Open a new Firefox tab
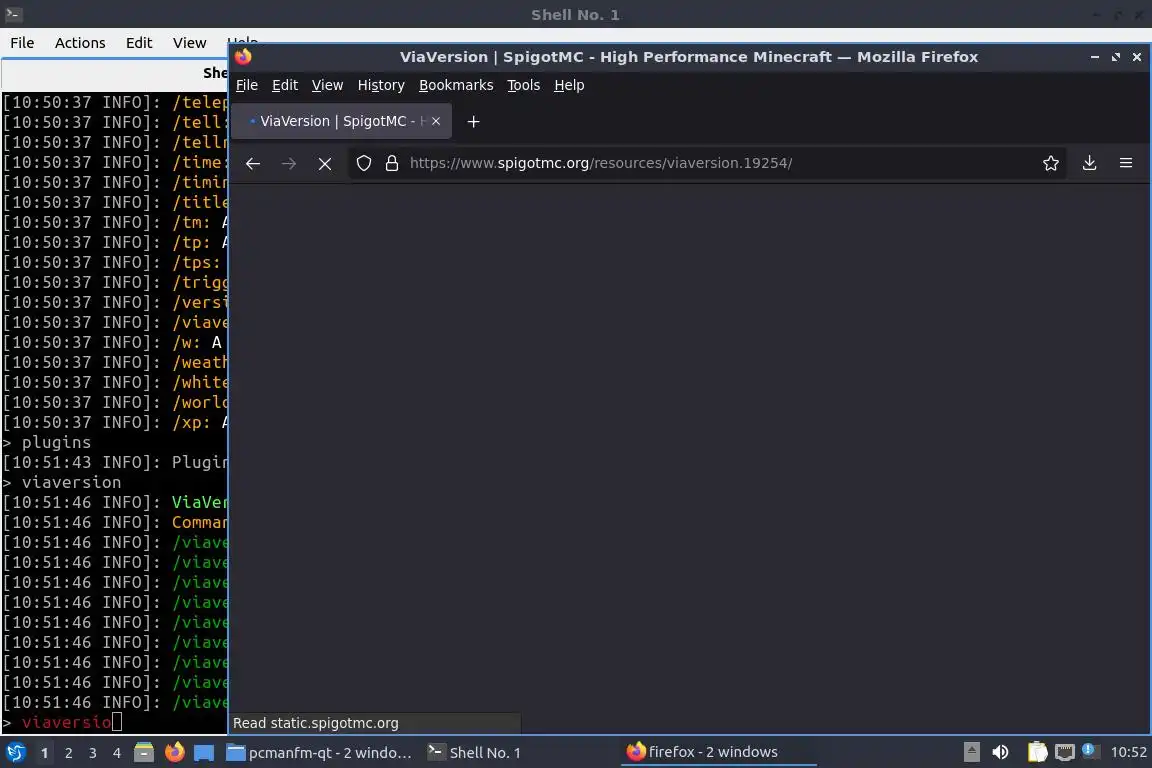Screen dimensions: 1152x768 click(x=473, y=121)
